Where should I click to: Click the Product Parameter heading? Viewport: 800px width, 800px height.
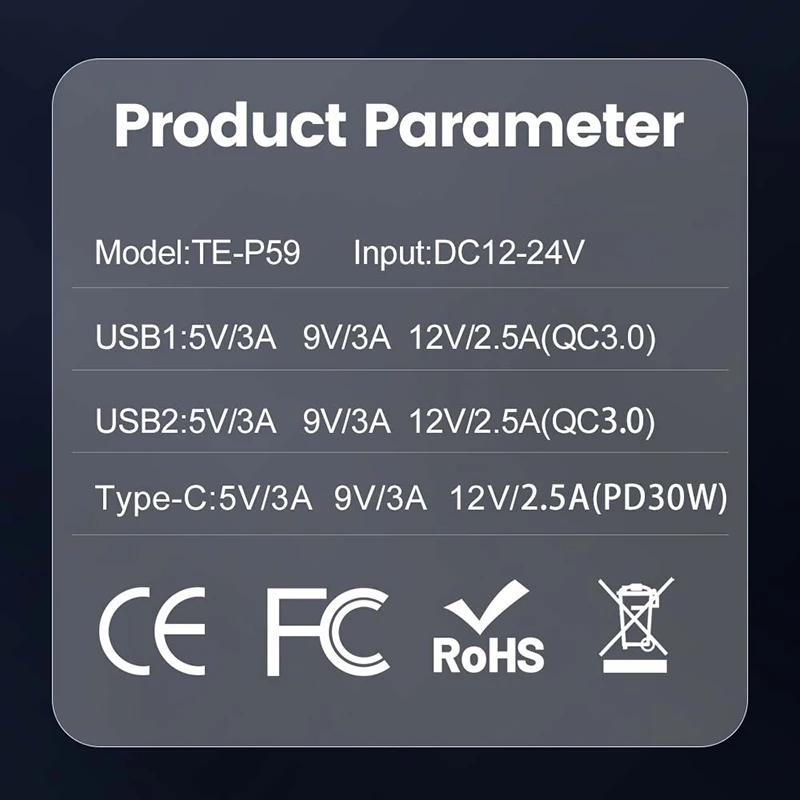pyautogui.click(x=399, y=125)
